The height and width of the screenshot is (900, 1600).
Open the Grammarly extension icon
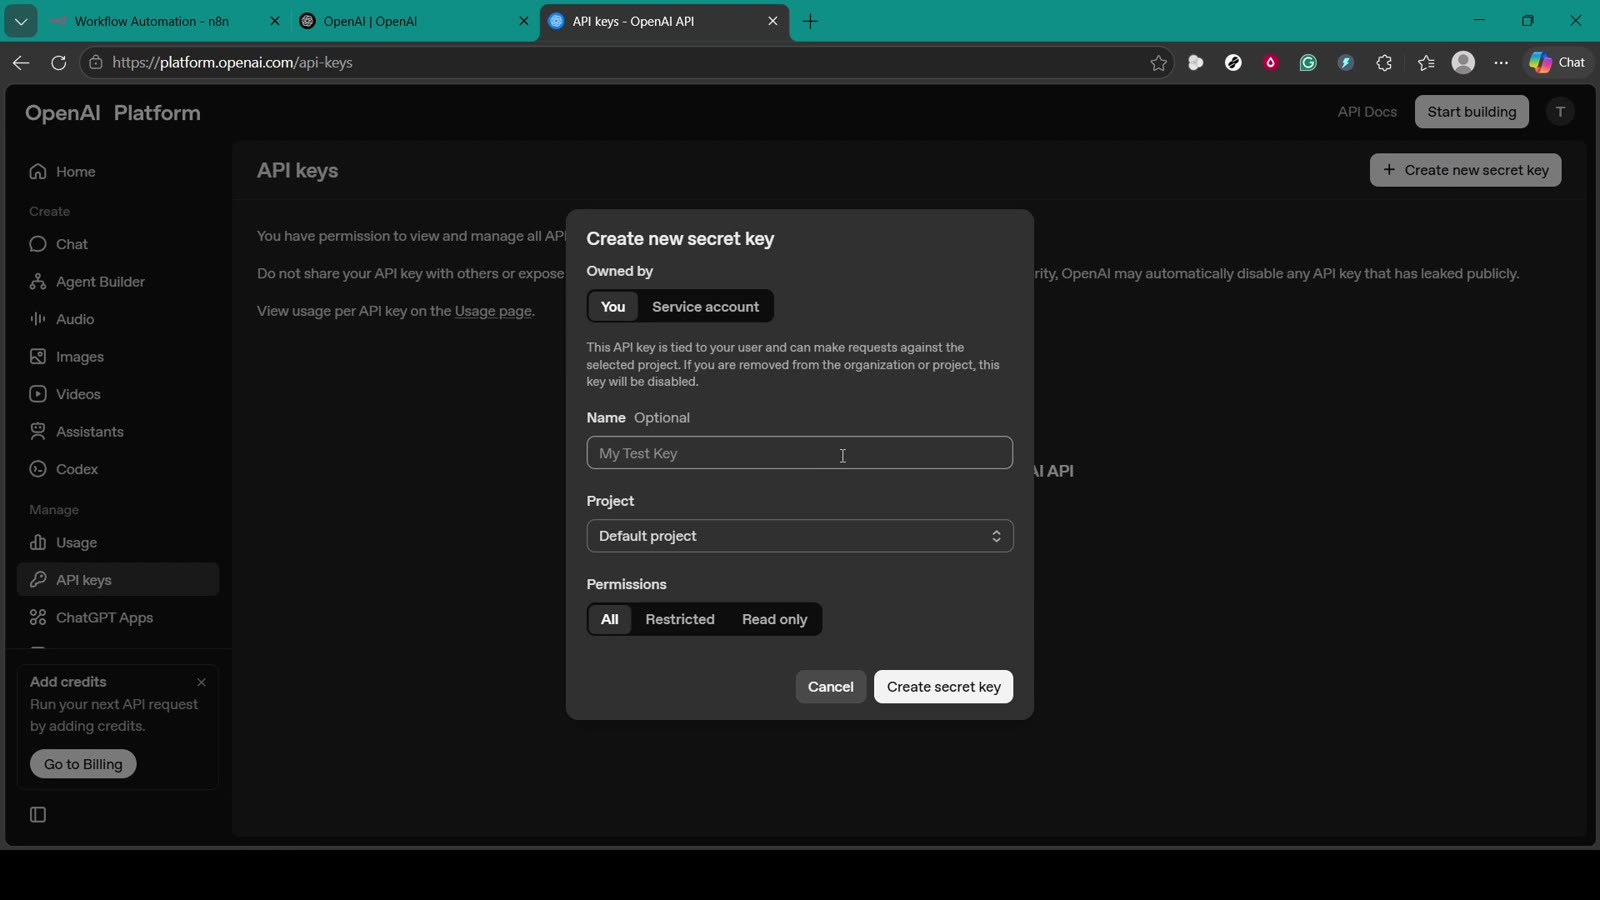(x=1308, y=63)
